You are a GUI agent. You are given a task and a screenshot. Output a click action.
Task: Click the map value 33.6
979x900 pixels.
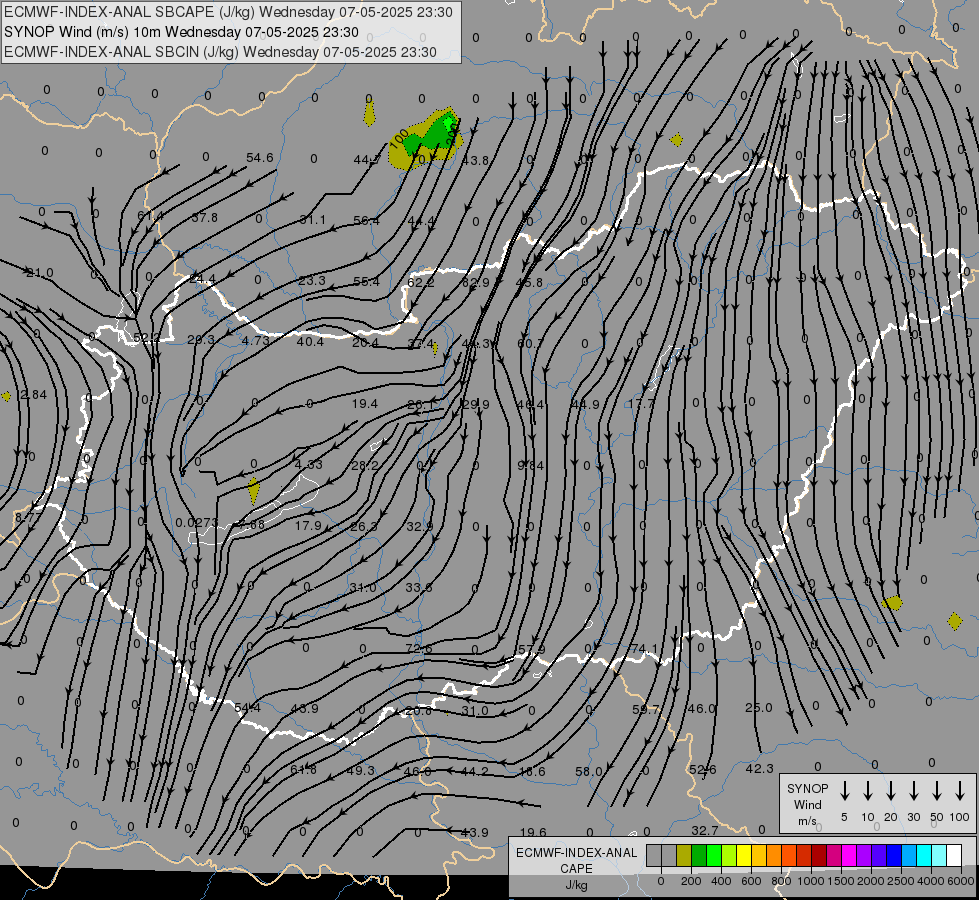419,587
